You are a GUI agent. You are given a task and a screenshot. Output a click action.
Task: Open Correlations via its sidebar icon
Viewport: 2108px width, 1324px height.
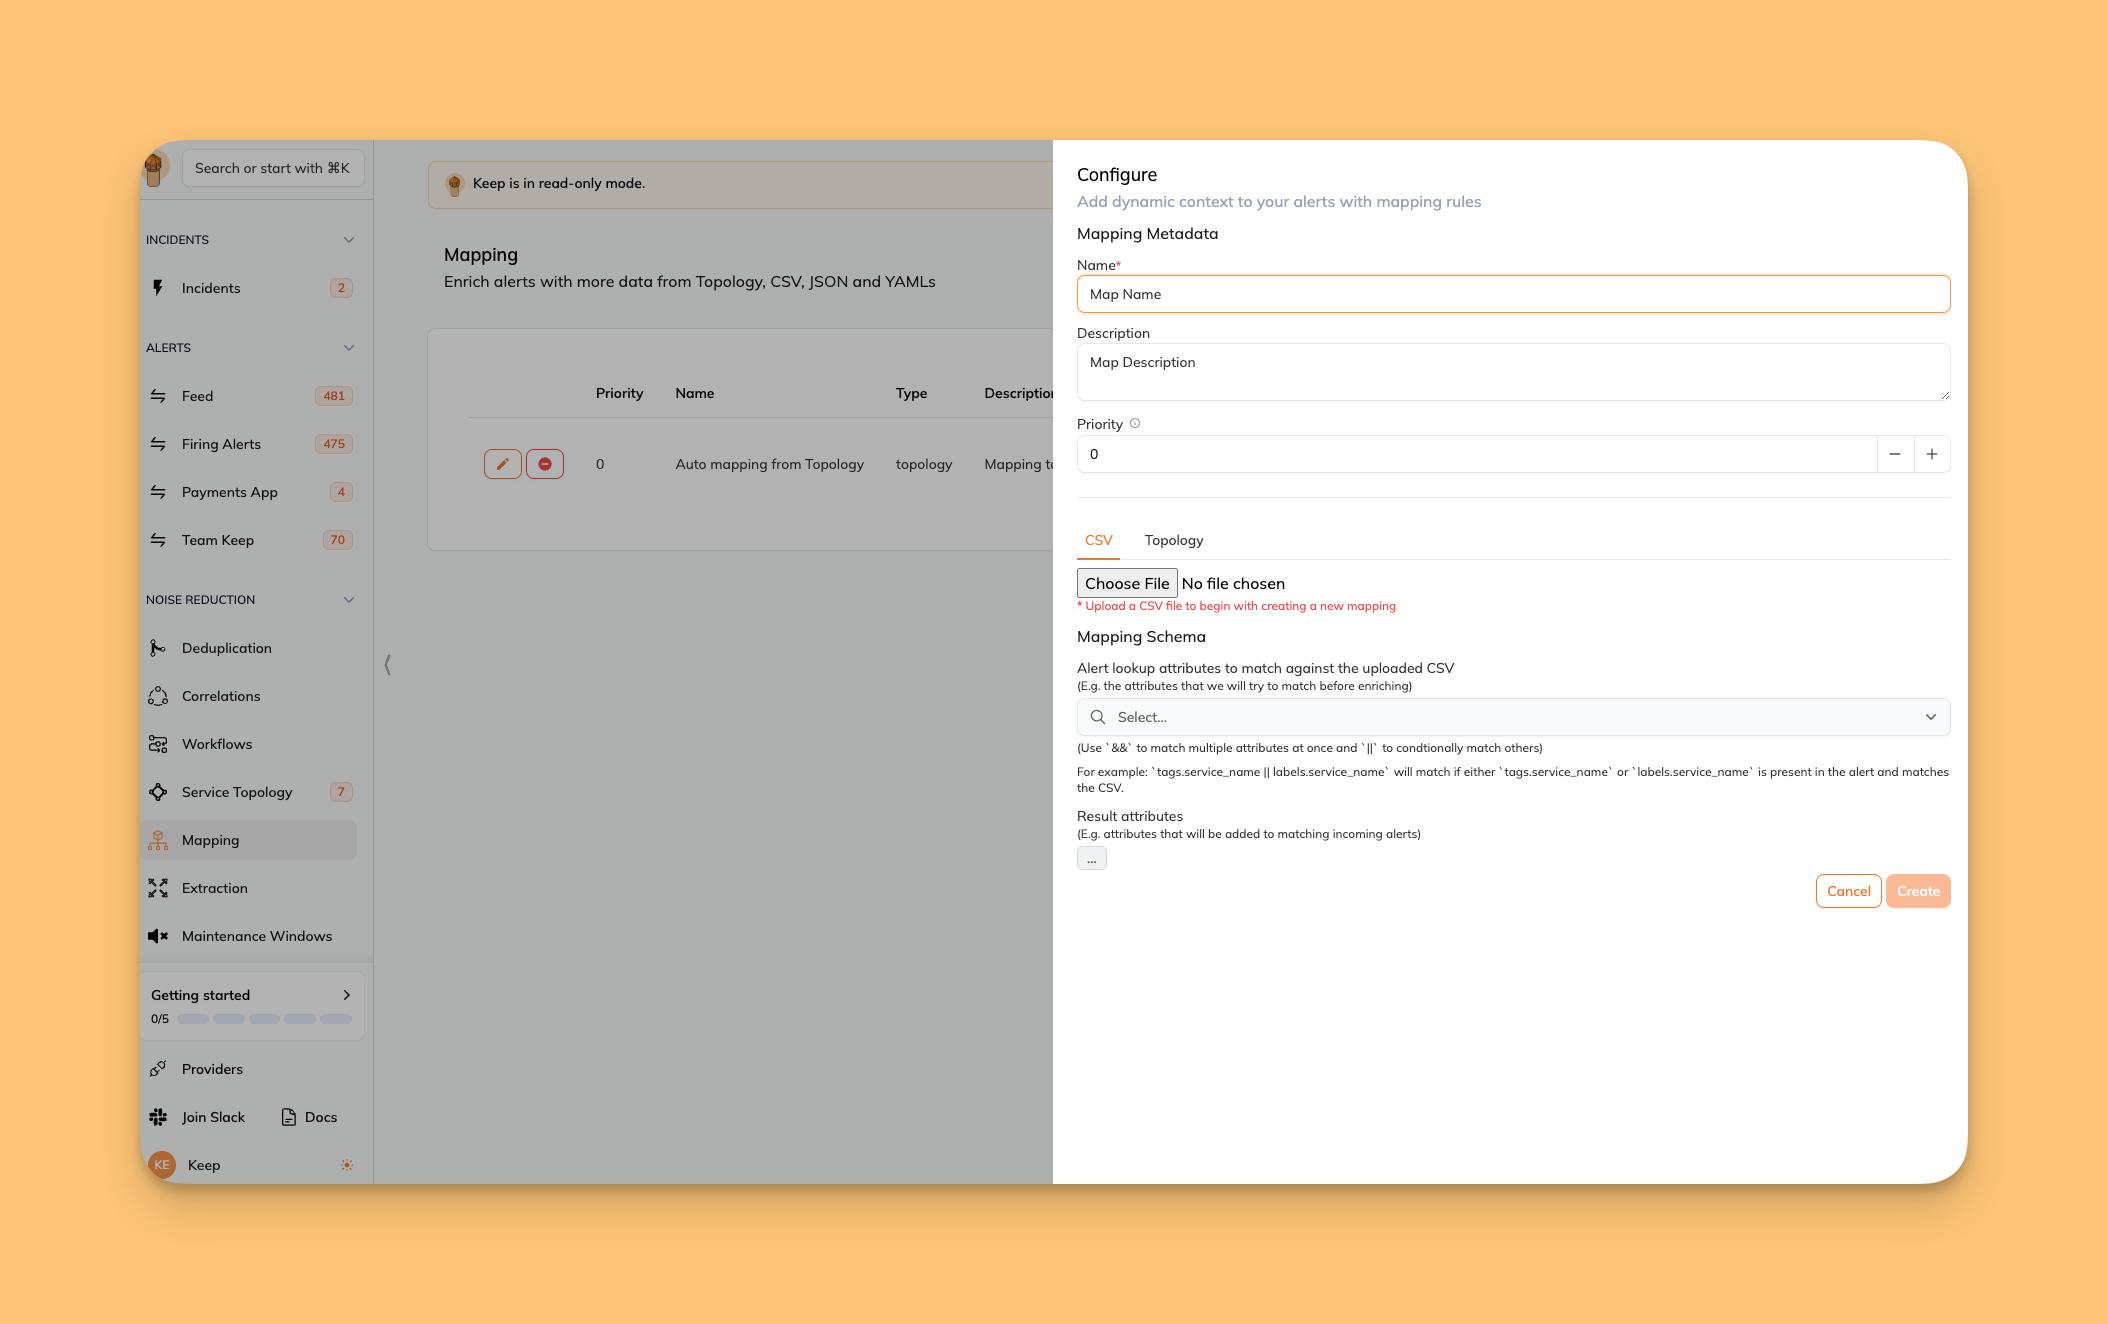[158, 696]
